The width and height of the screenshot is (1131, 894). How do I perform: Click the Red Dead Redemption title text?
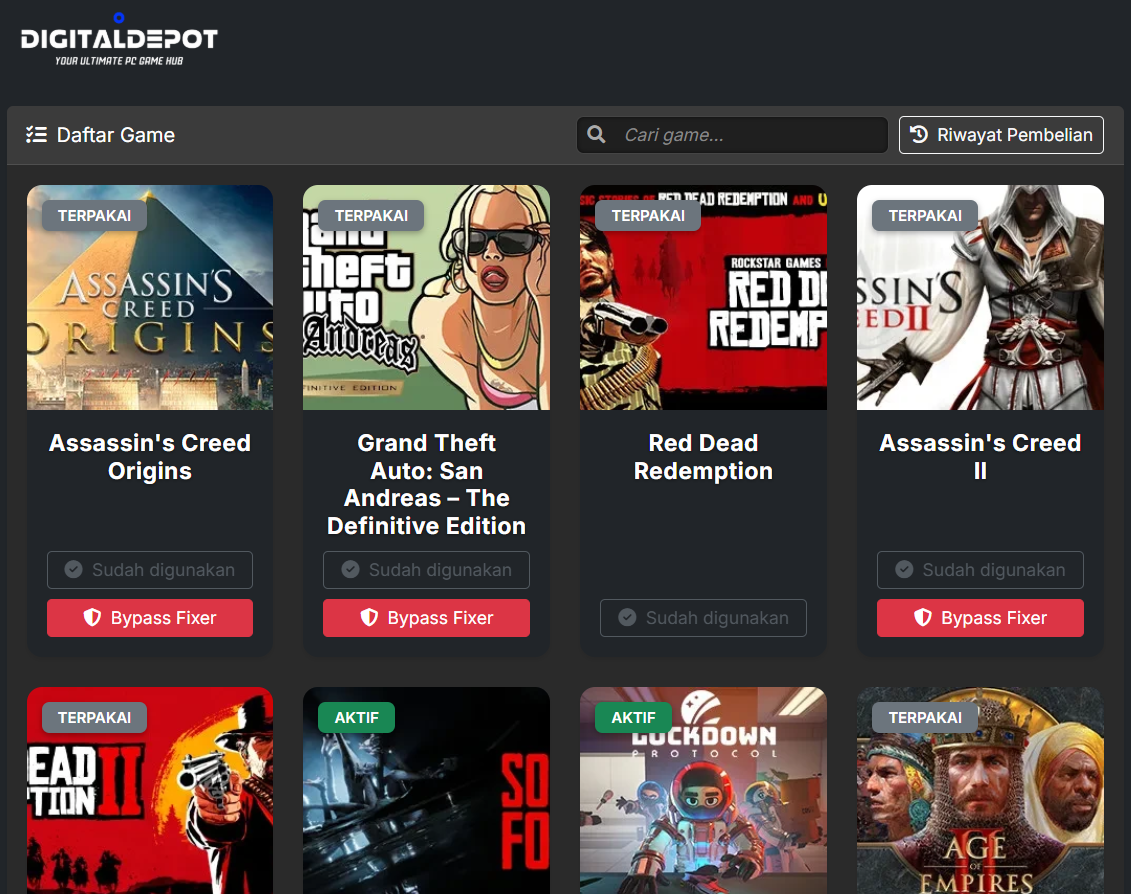703,457
